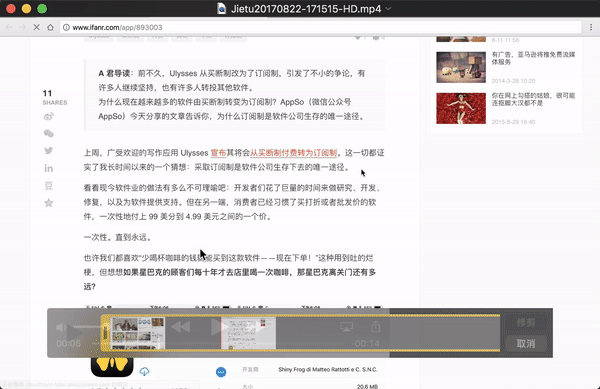
Task: View site info icon in address bar
Action: (66, 27)
